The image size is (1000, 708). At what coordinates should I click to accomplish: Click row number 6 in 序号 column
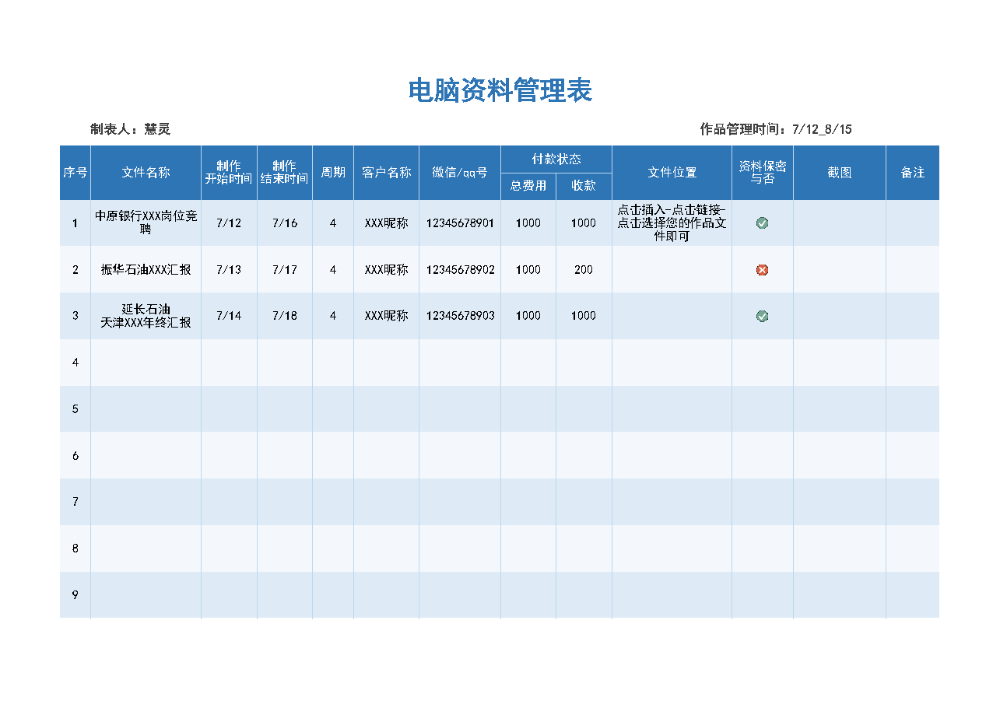pyautogui.click(x=75, y=455)
